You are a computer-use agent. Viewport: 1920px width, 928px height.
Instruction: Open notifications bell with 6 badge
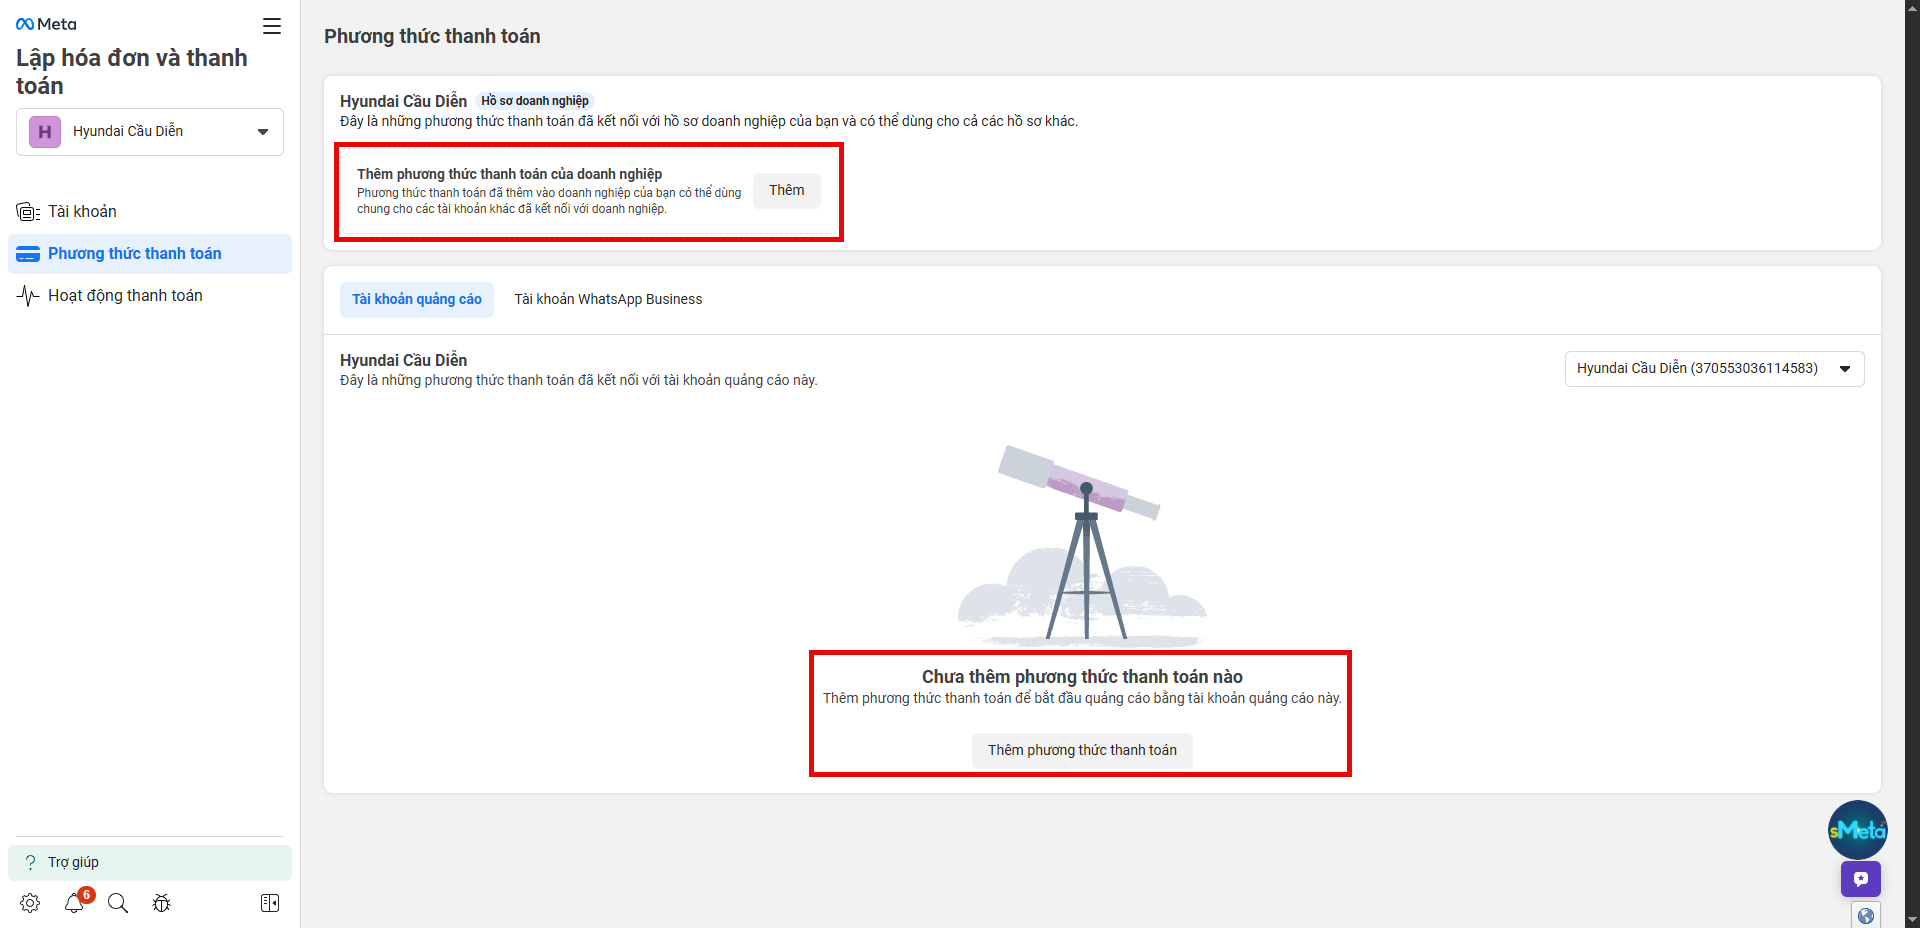75,903
